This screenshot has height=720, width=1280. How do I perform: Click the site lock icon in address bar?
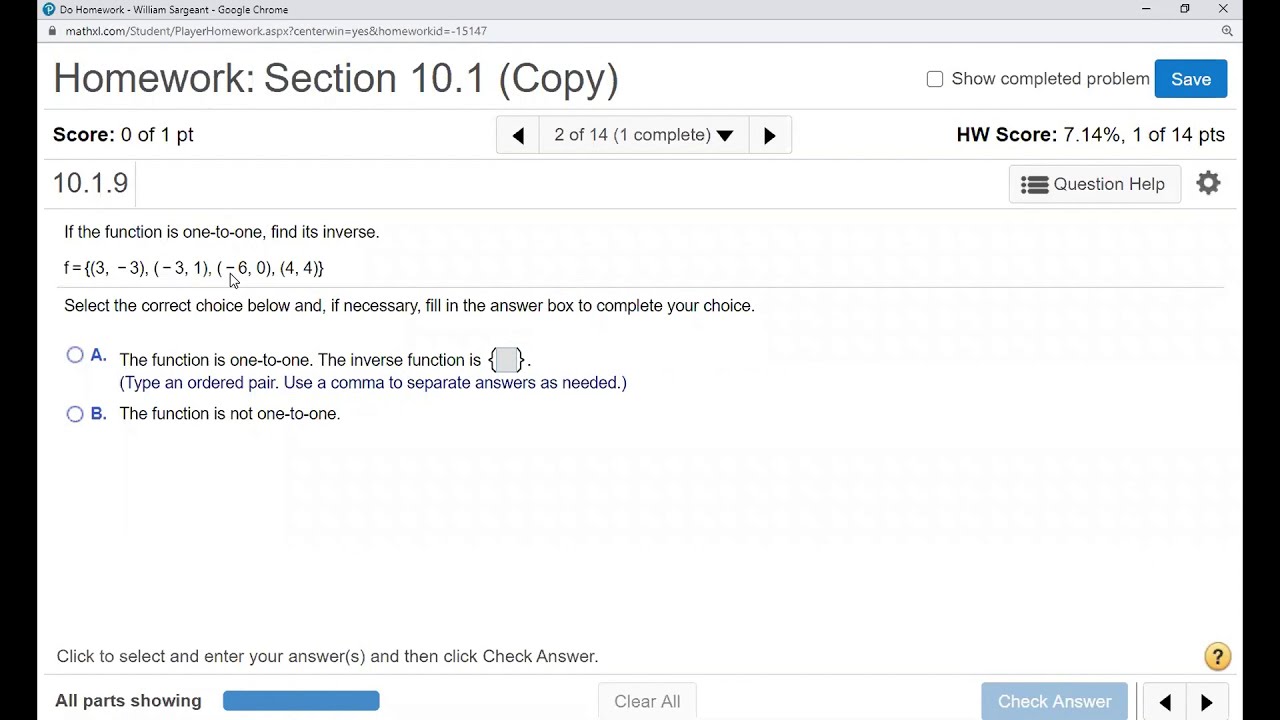point(52,31)
